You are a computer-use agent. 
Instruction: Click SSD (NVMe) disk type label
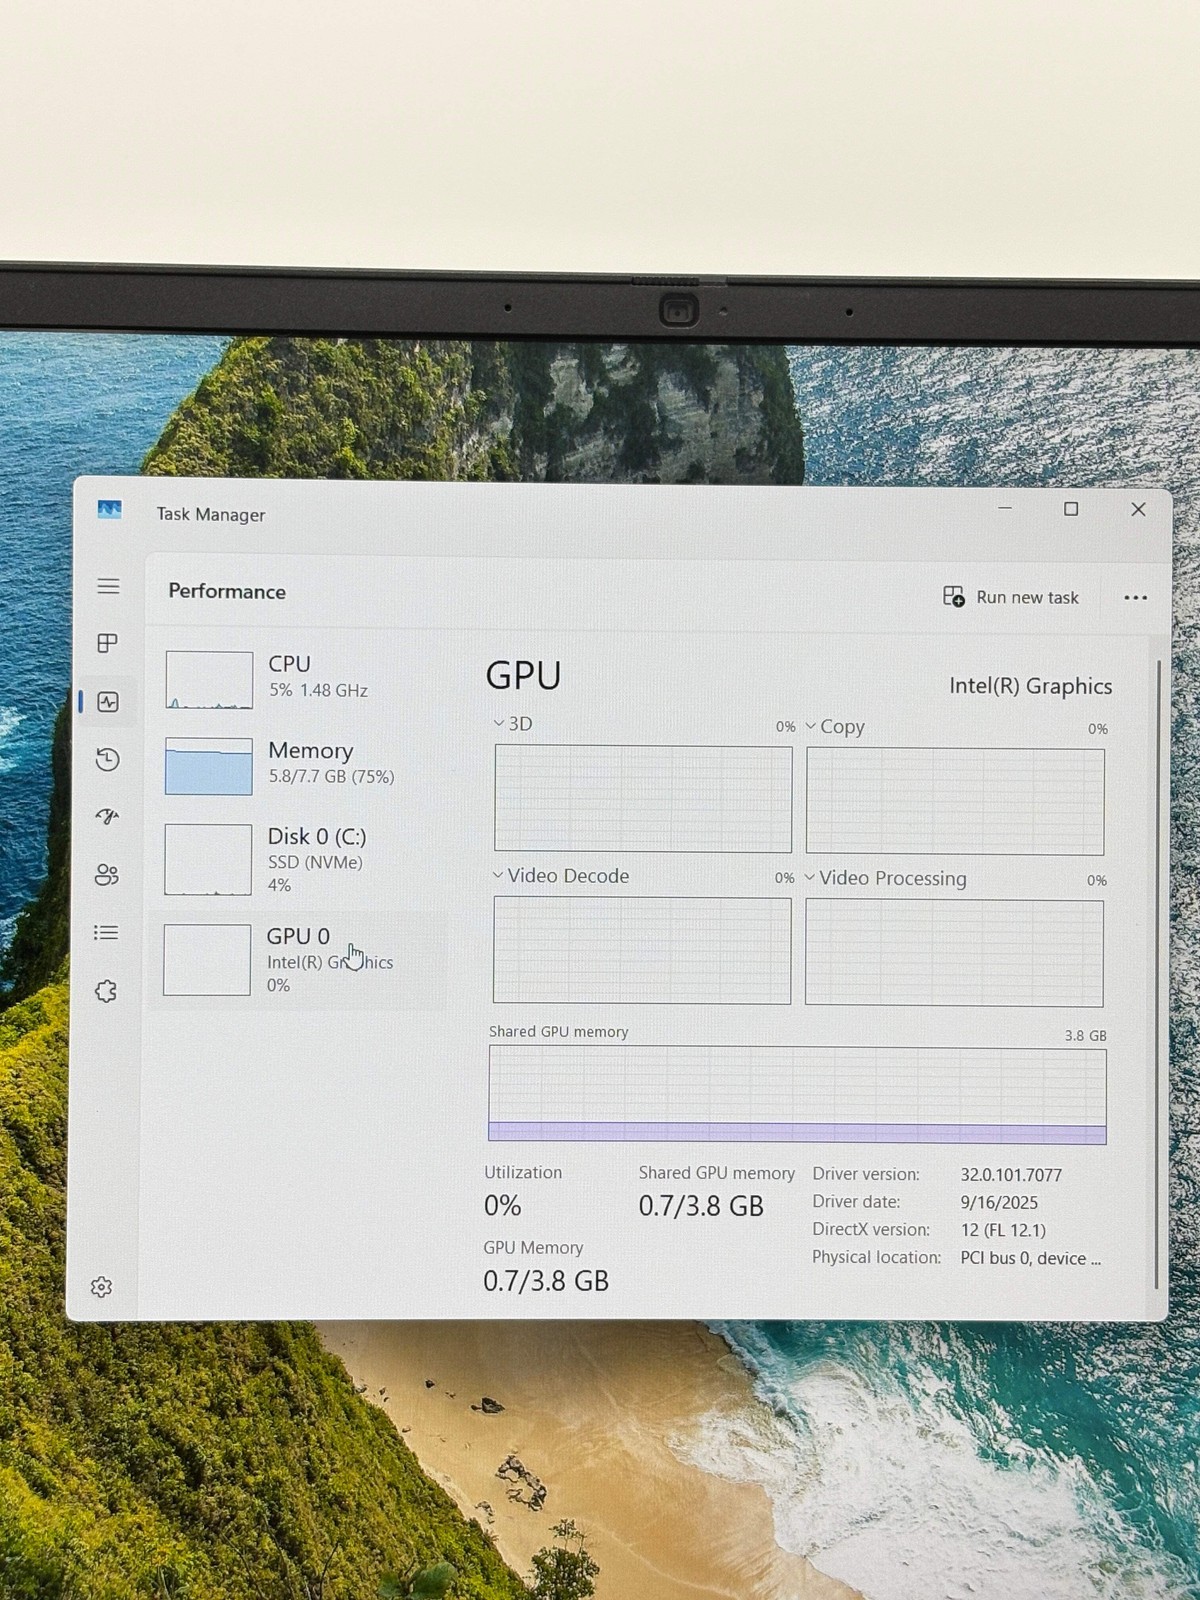[315, 862]
